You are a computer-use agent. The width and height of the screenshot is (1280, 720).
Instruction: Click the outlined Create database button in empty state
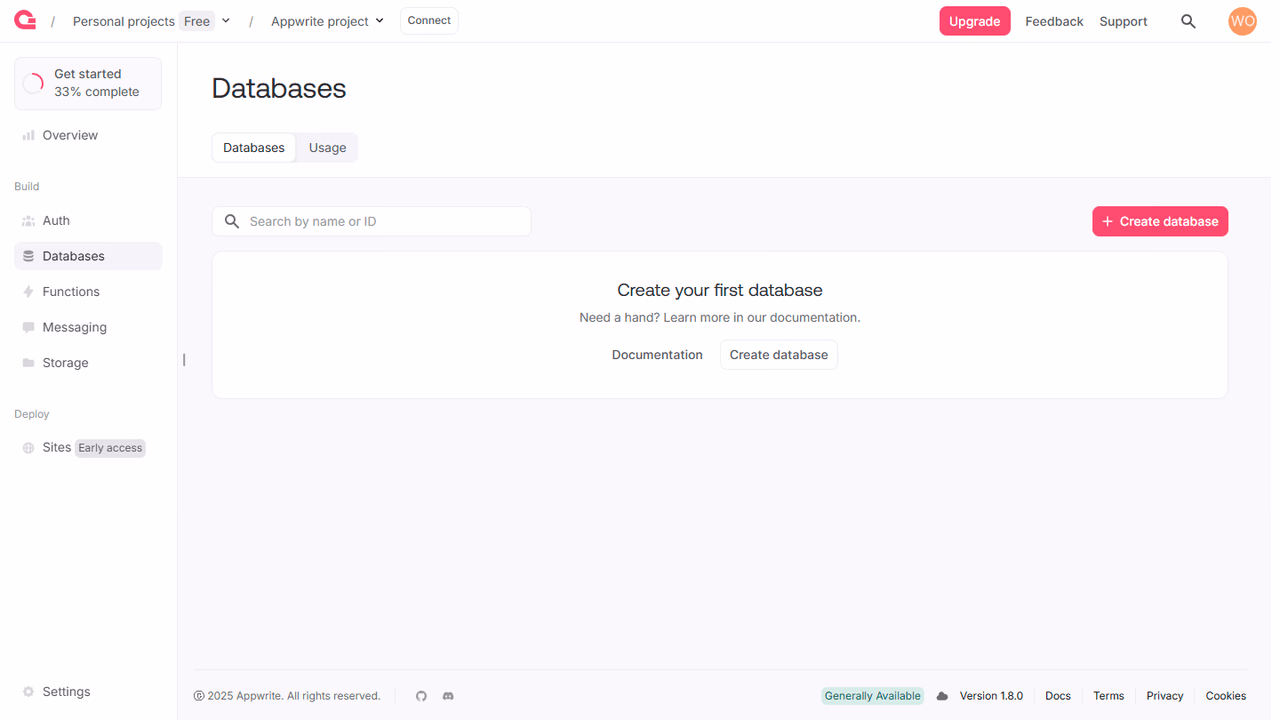pos(779,355)
